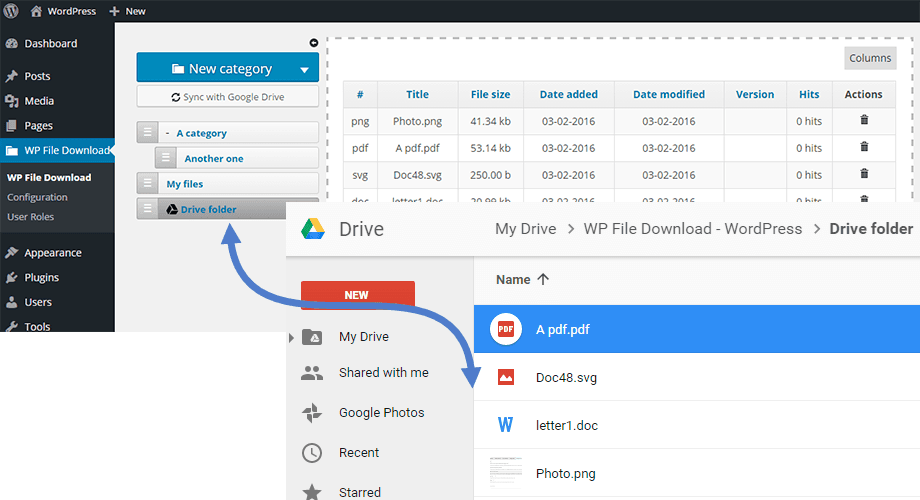The height and width of the screenshot is (500, 920).
Task: Click the Photo.png thumbnail in Drive
Action: coord(505,473)
